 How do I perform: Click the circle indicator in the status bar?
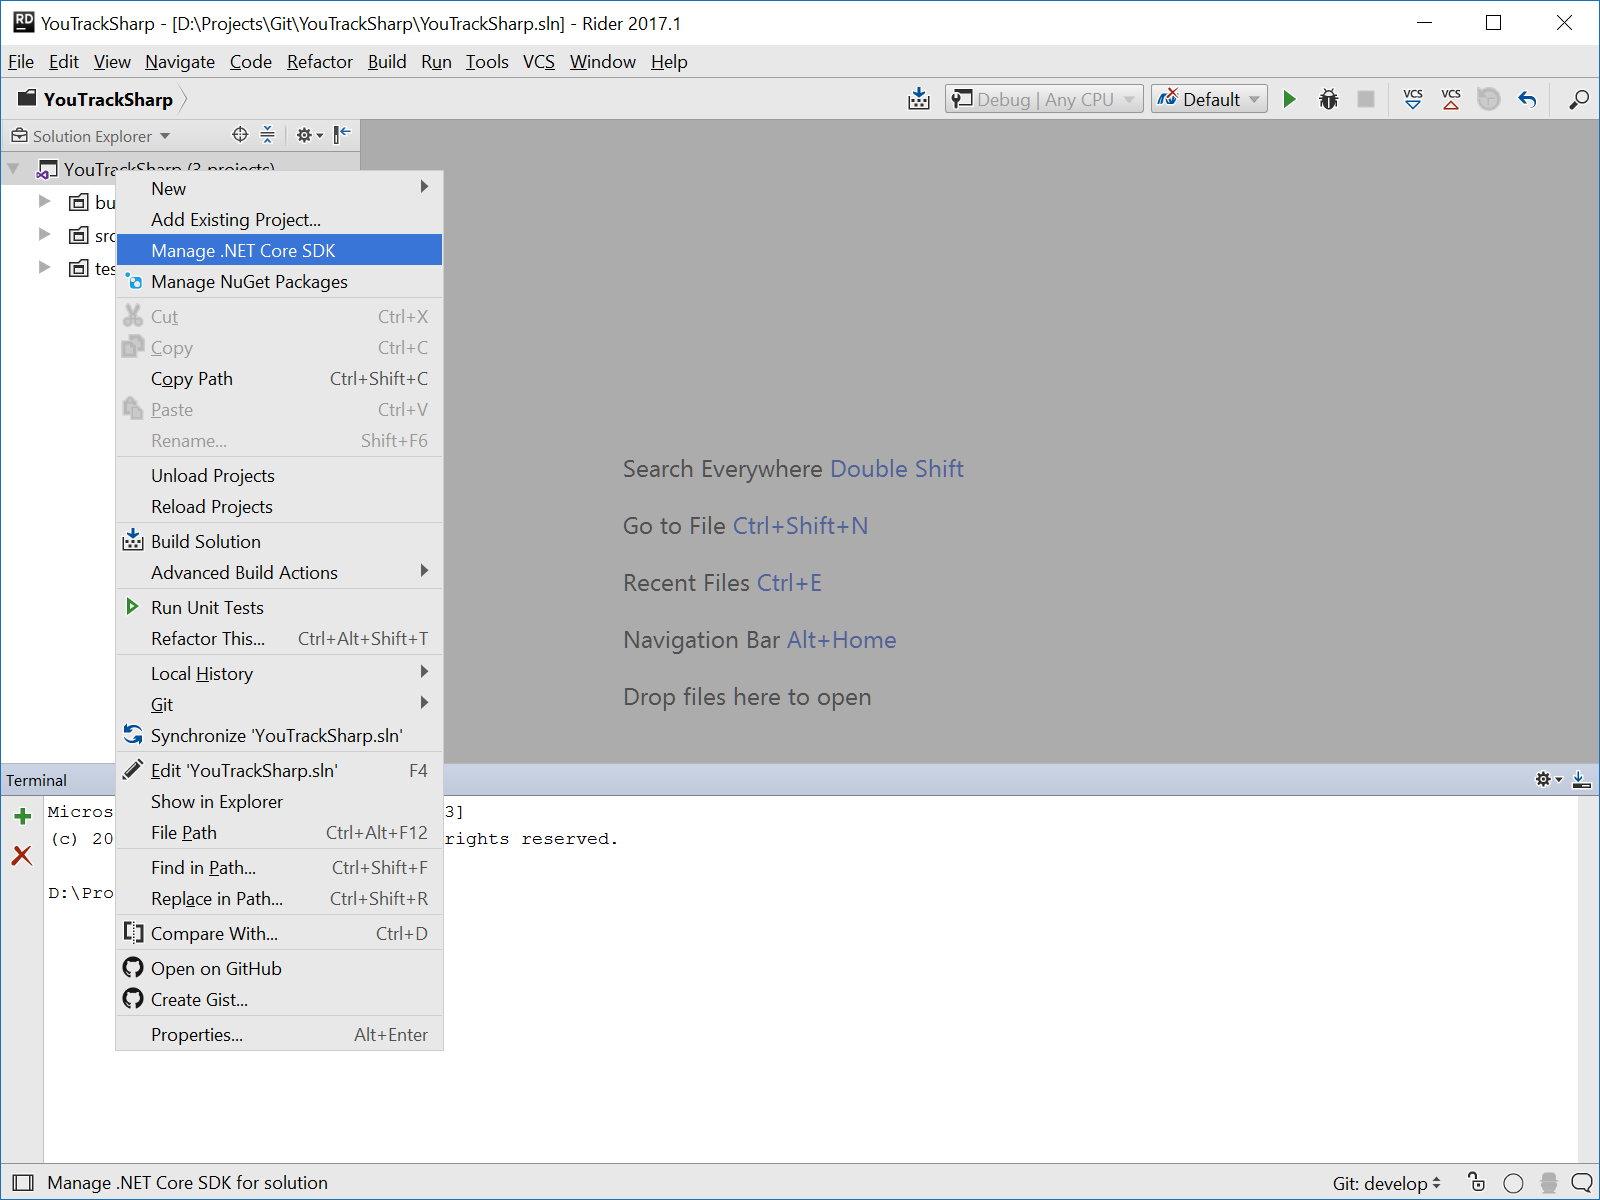coord(1513,1183)
